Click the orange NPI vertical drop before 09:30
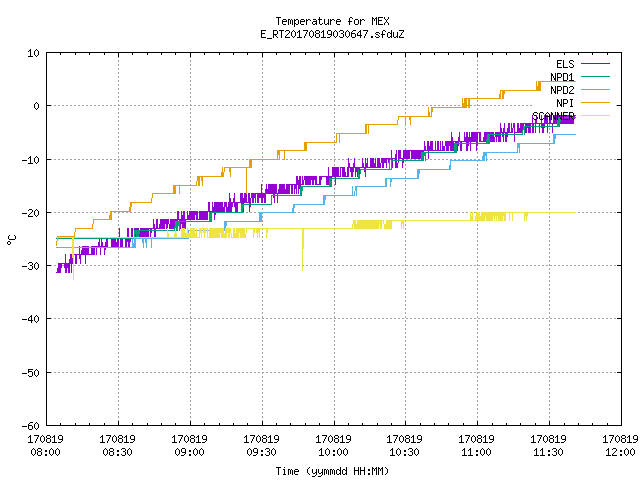The width and height of the screenshot is (640, 480). pos(247,179)
